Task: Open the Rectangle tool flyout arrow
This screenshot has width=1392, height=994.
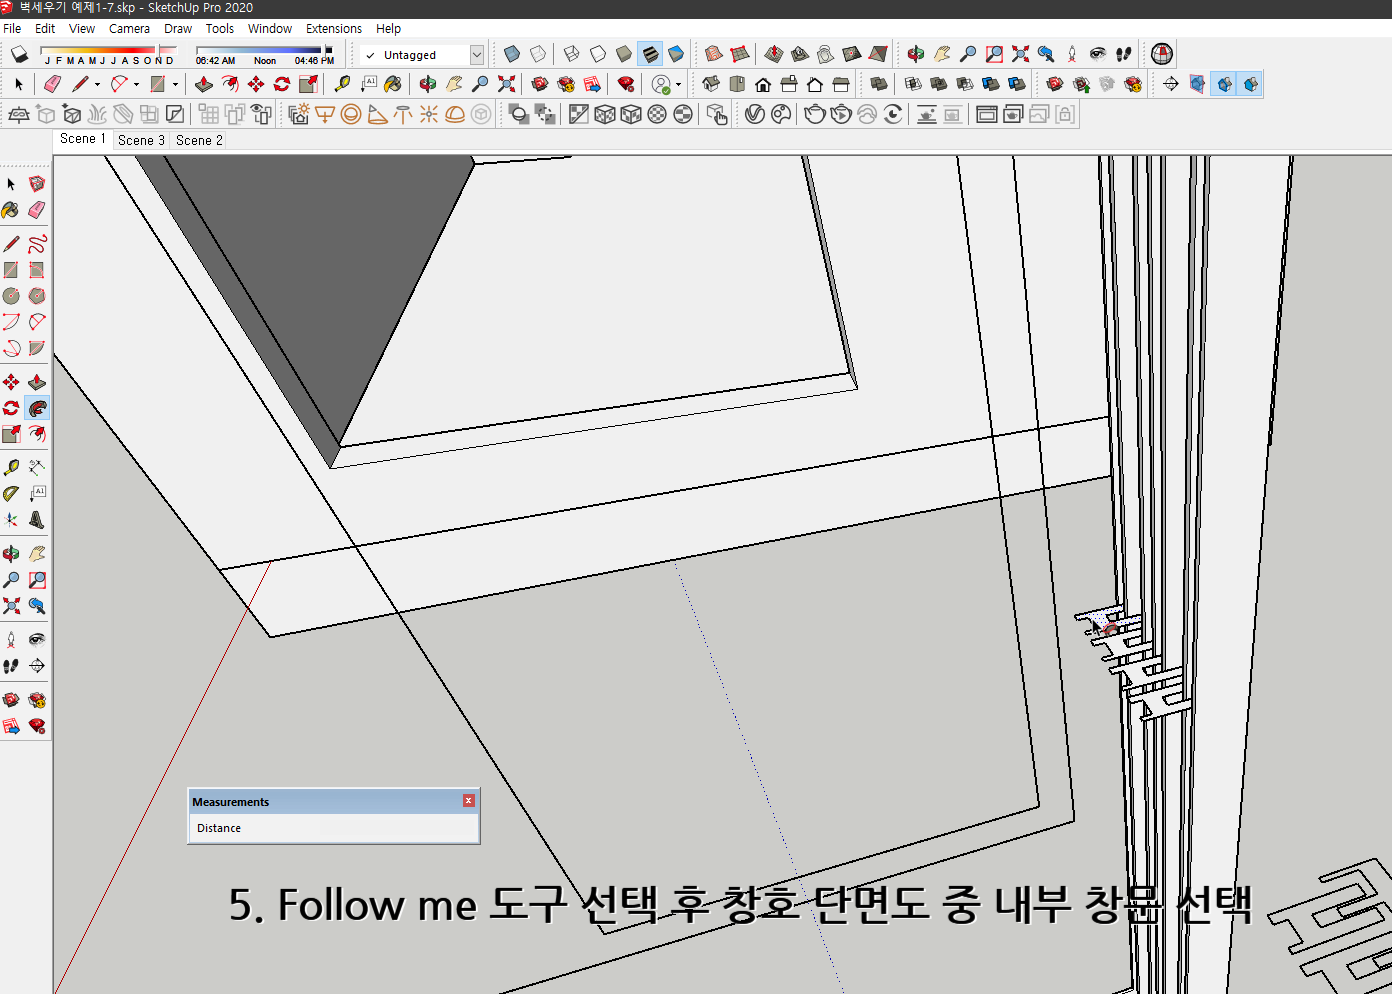Action: pos(175,84)
